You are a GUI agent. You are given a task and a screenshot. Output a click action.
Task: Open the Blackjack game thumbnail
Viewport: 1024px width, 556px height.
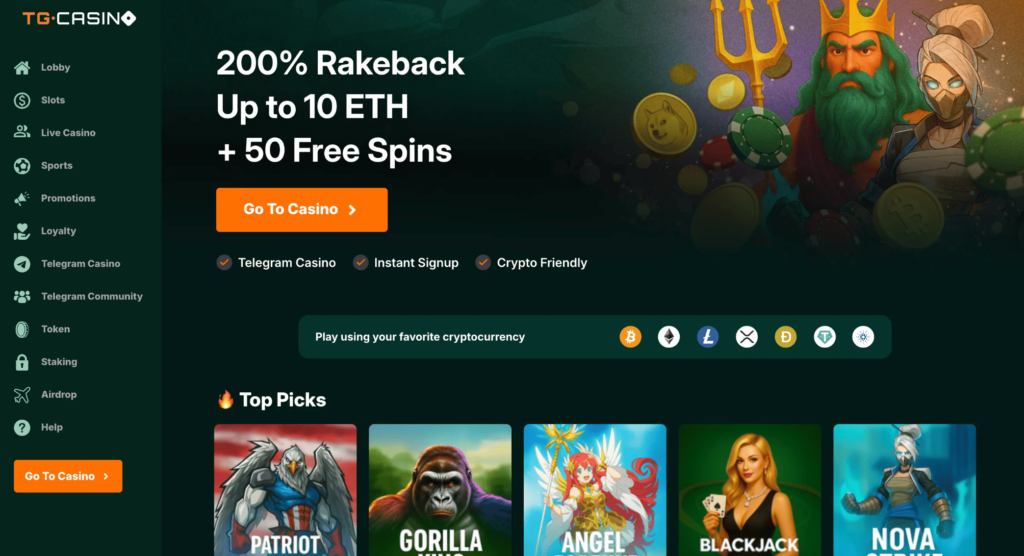(750, 490)
